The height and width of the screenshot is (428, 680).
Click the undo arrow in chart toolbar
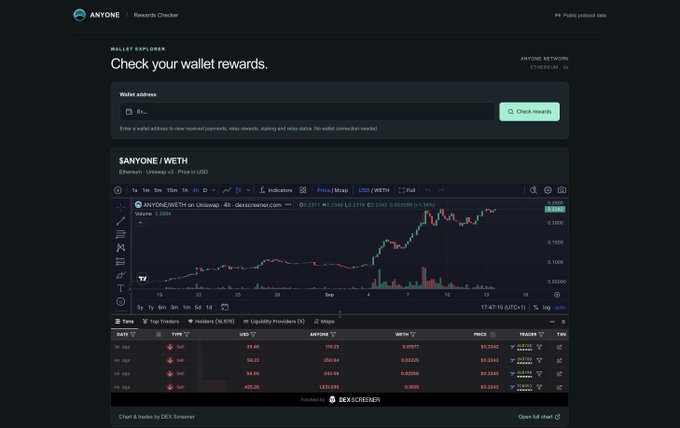(x=428, y=190)
